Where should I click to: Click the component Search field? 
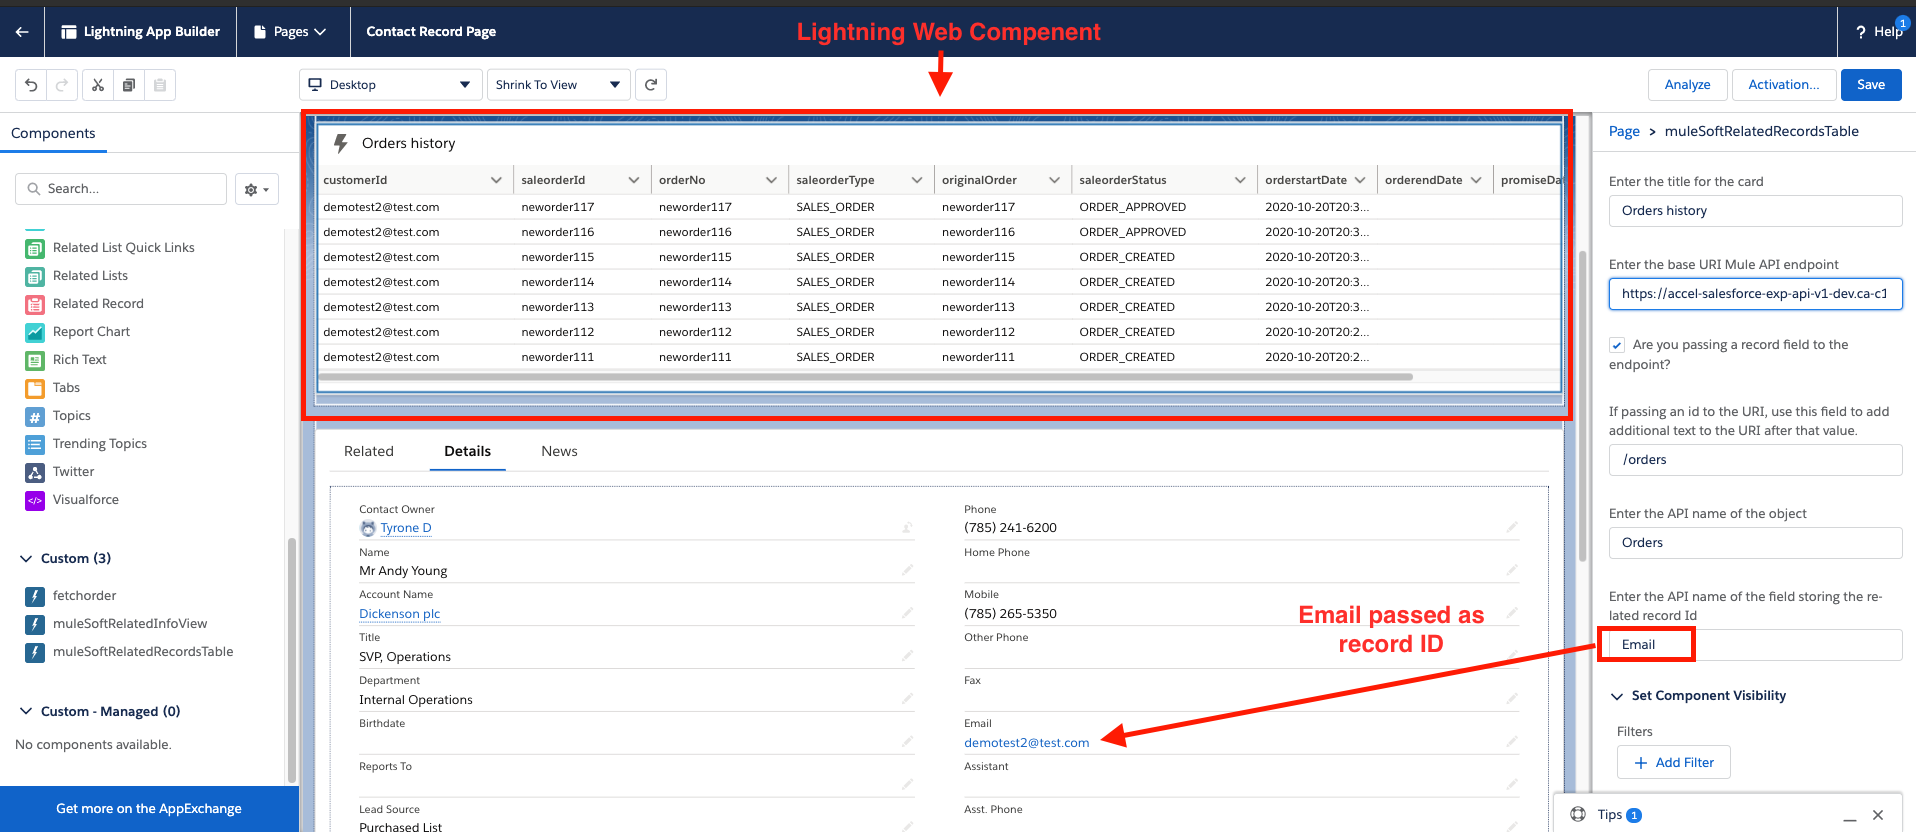point(121,189)
